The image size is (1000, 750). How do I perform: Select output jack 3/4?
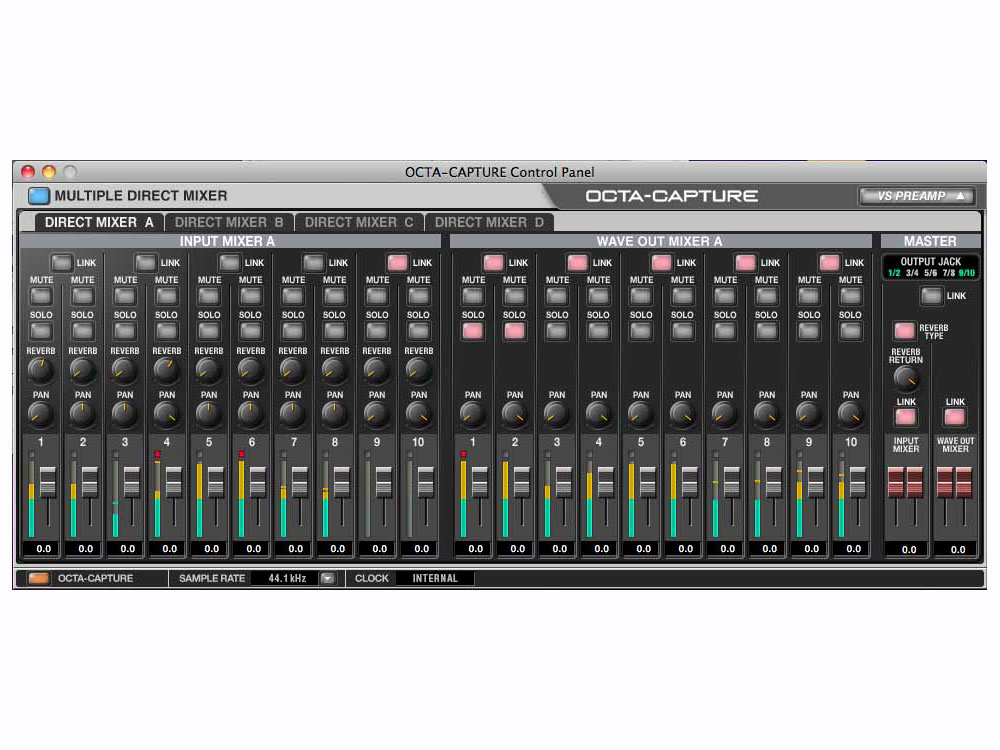coord(913,273)
